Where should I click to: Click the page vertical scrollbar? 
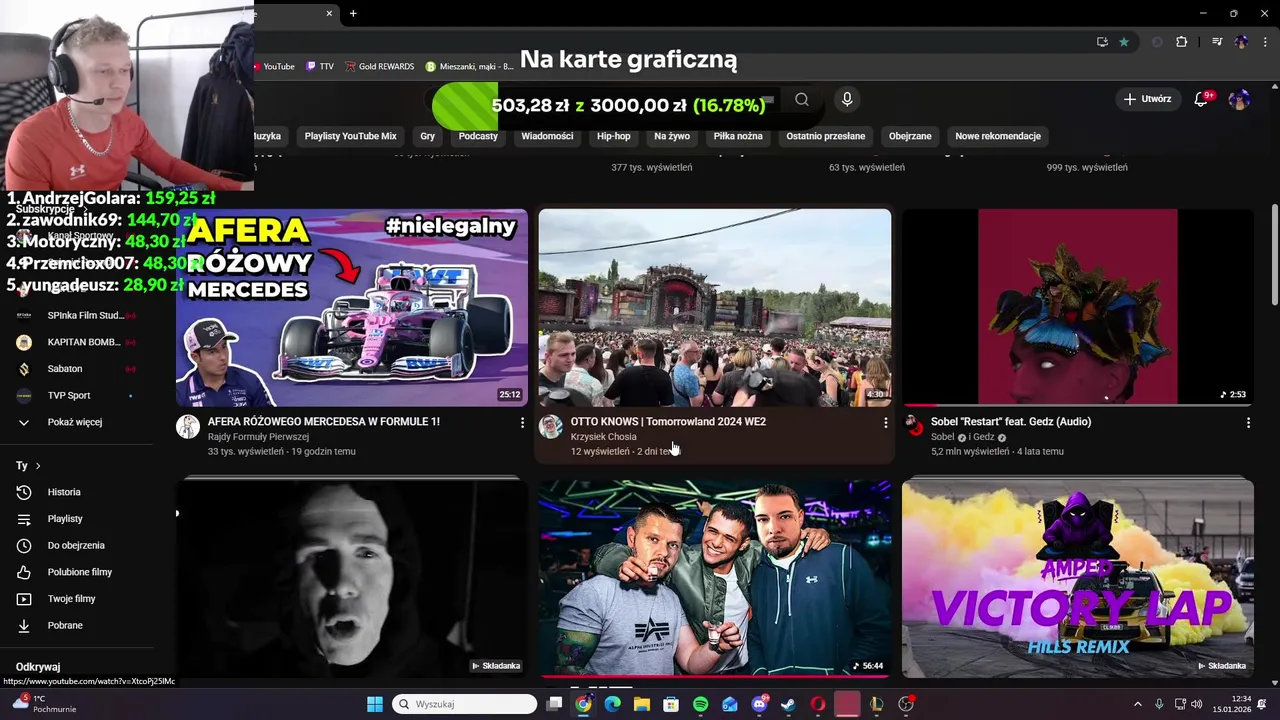click(1274, 255)
